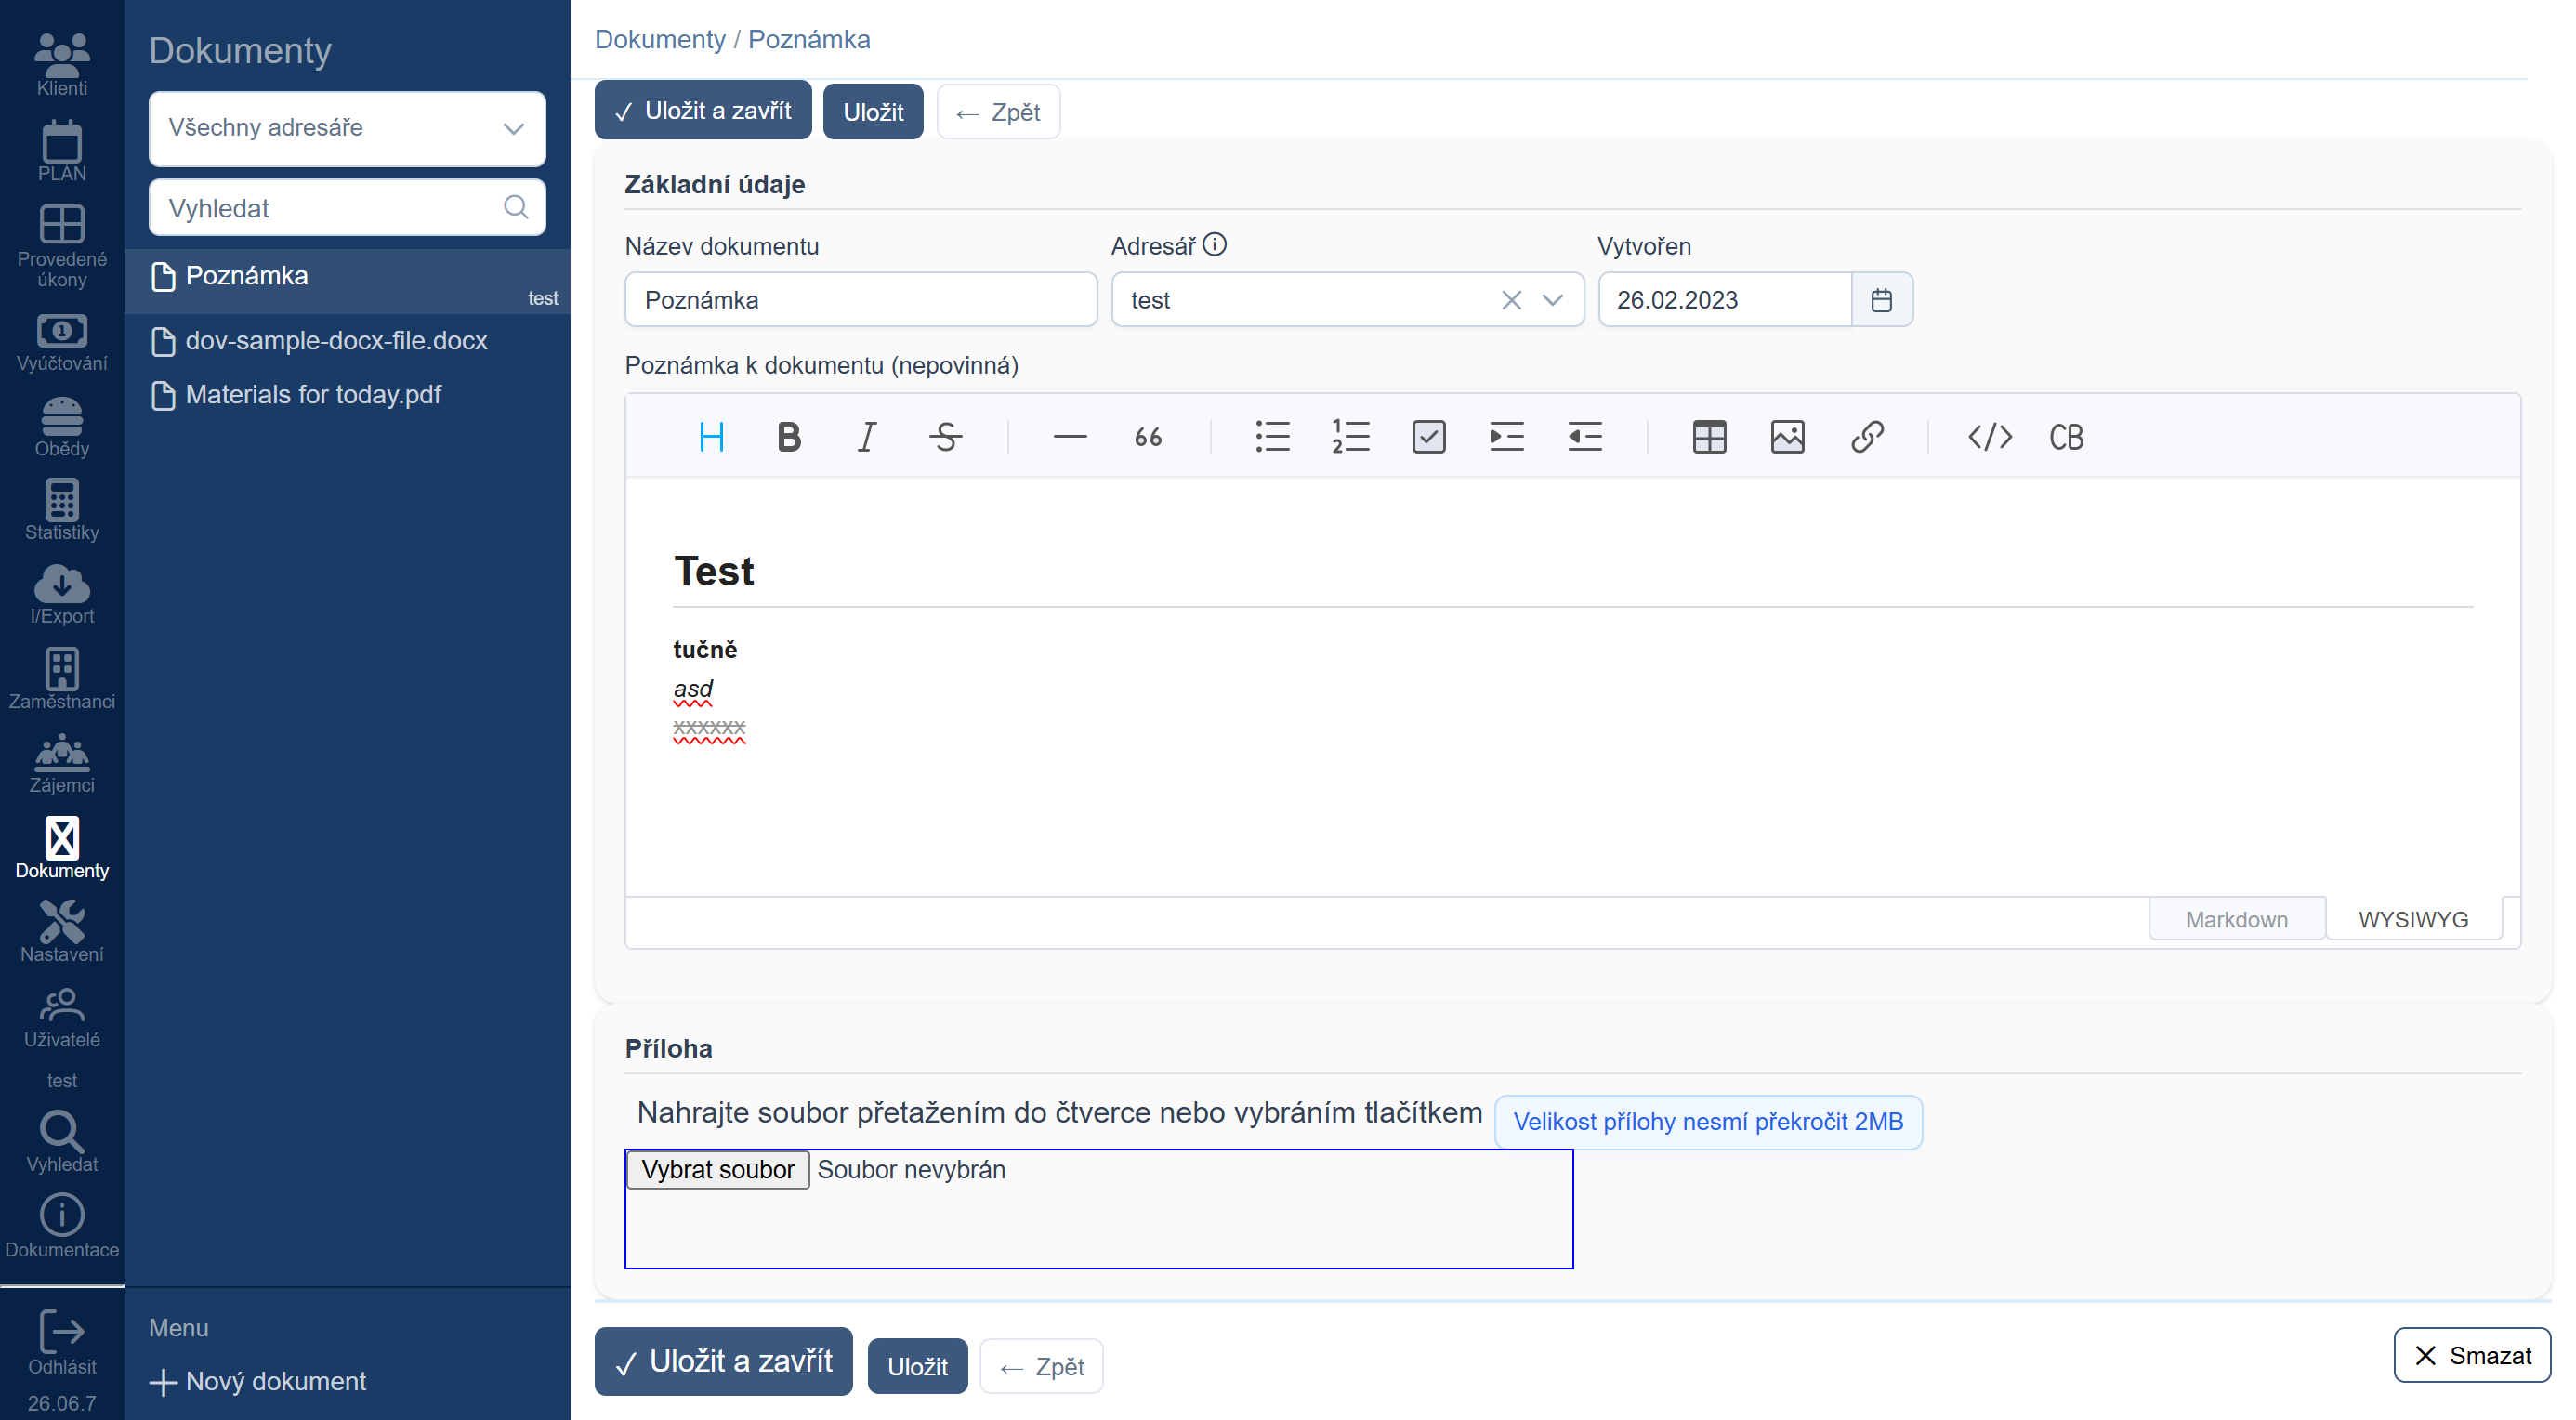This screenshot has height=1420, width=2576.
Task: Open Nastavení settings section
Action: (x=62, y=931)
